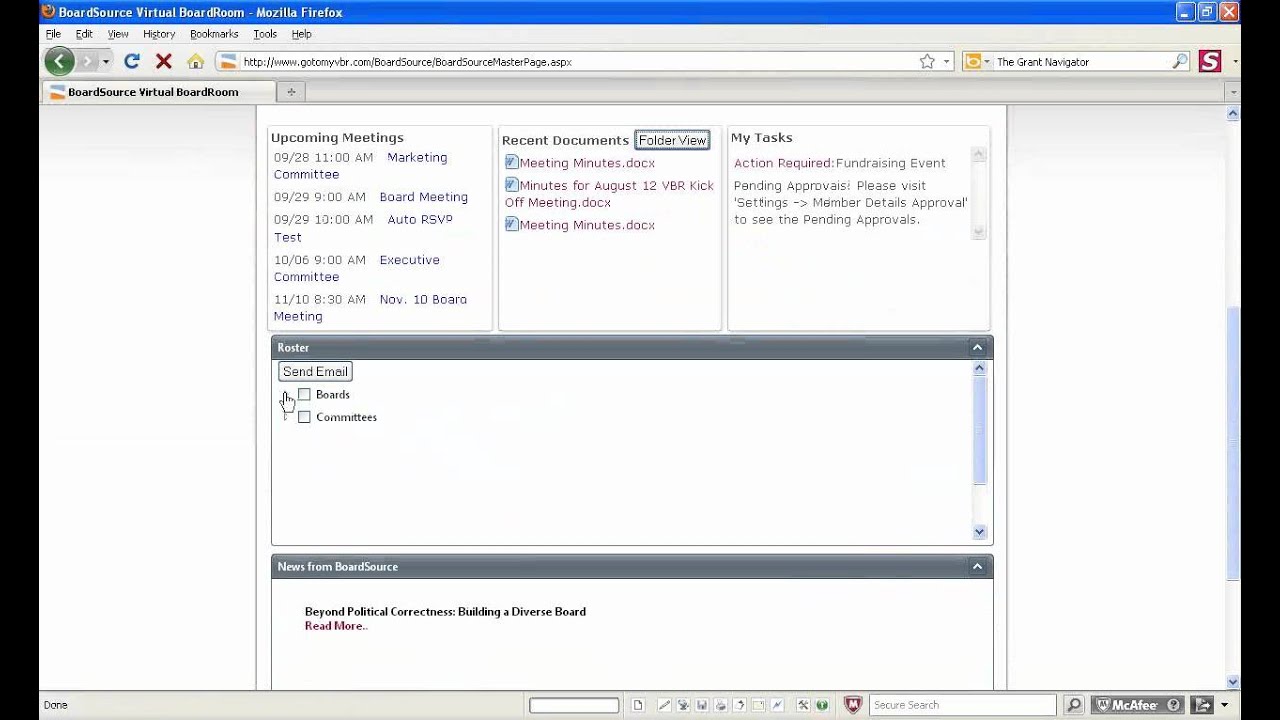Open the back/forward history dropdown arrow
Viewport: 1280px width, 720px height.
click(x=106, y=62)
